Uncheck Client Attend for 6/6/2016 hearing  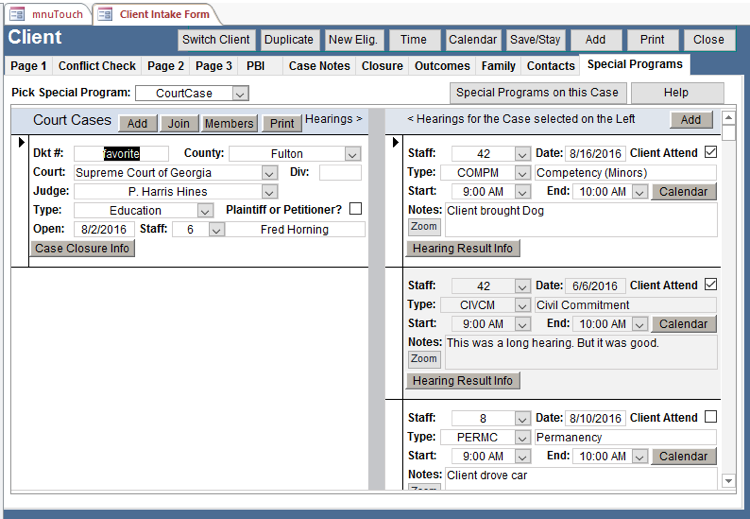coord(711,285)
